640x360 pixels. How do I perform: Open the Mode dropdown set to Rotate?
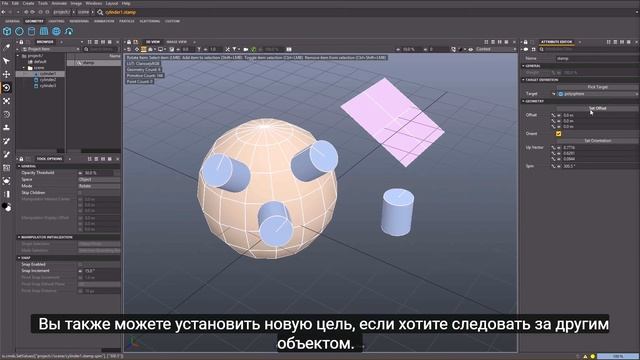click(99, 186)
